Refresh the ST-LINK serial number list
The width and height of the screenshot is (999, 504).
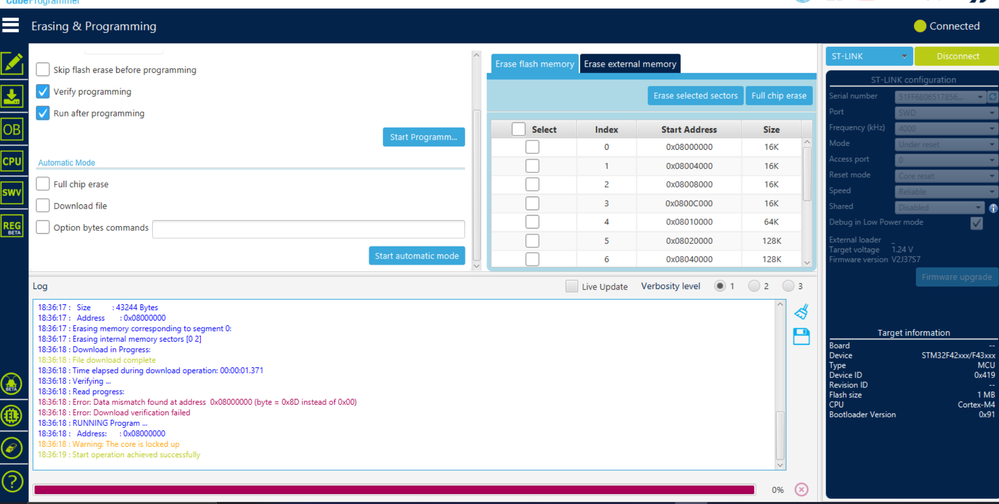pos(993,97)
